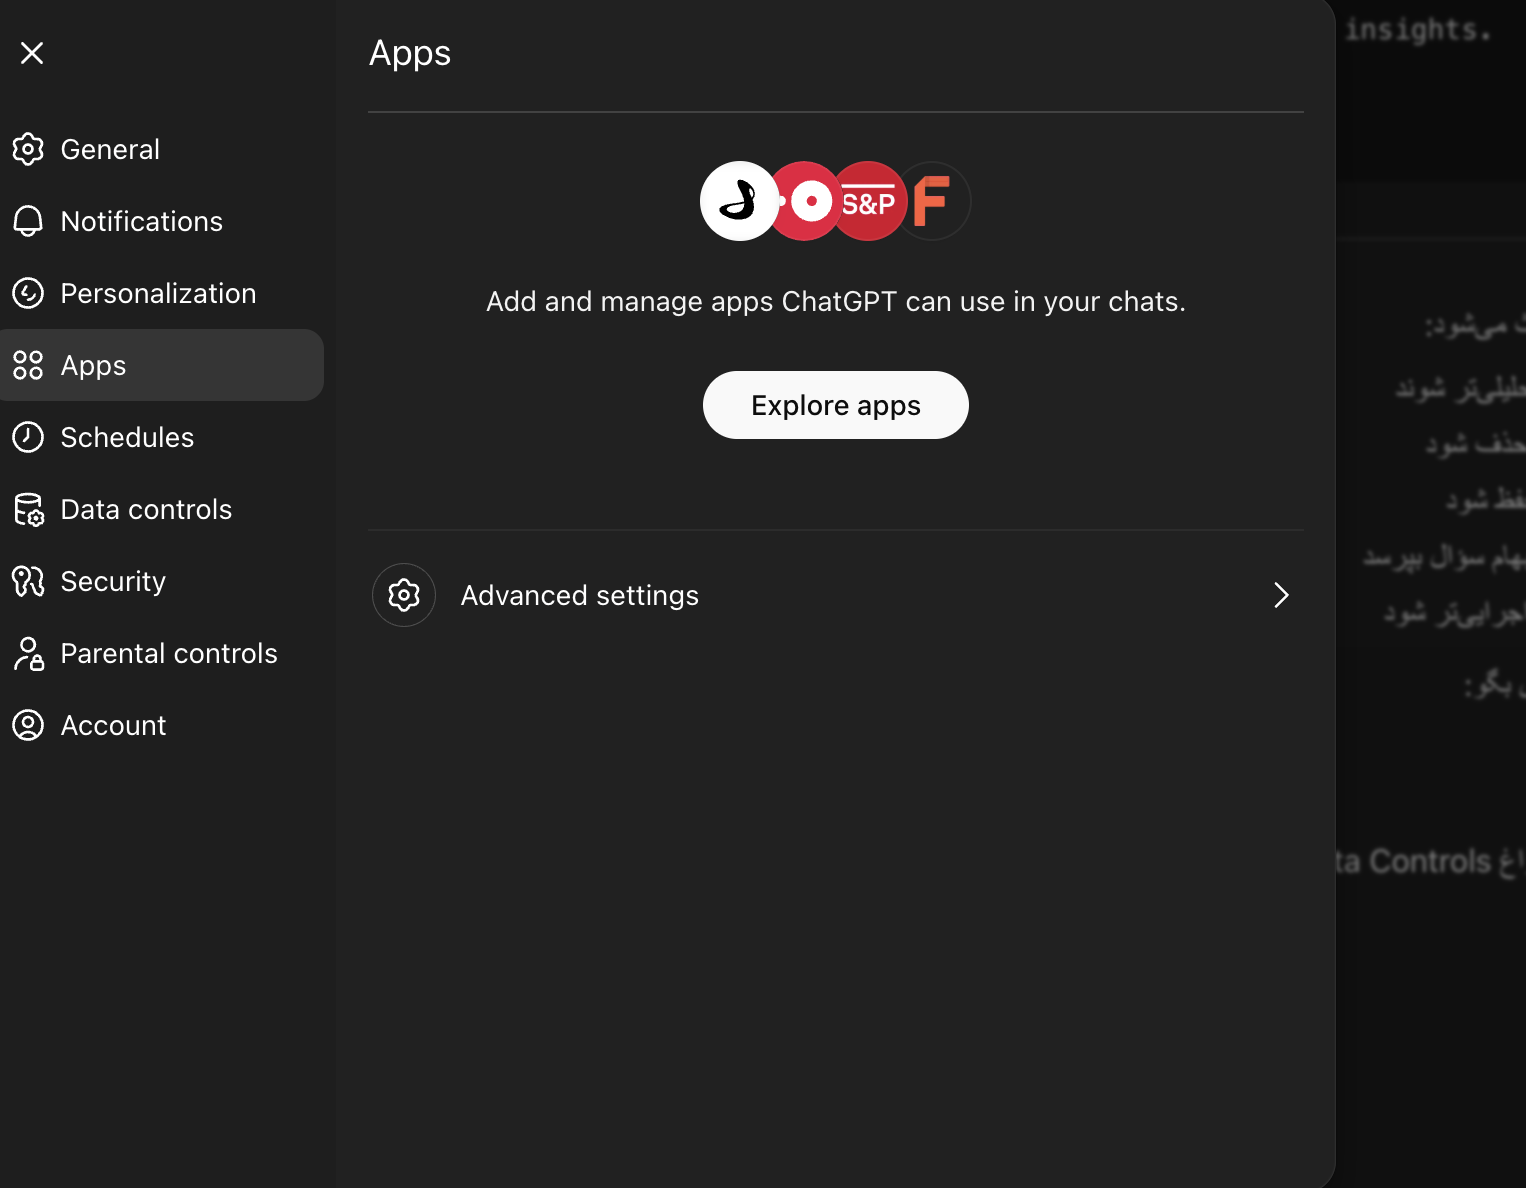Image resolution: width=1526 pixels, height=1188 pixels.
Task: Close the settings dialog
Action: pyautogui.click(x=32, y=52)
